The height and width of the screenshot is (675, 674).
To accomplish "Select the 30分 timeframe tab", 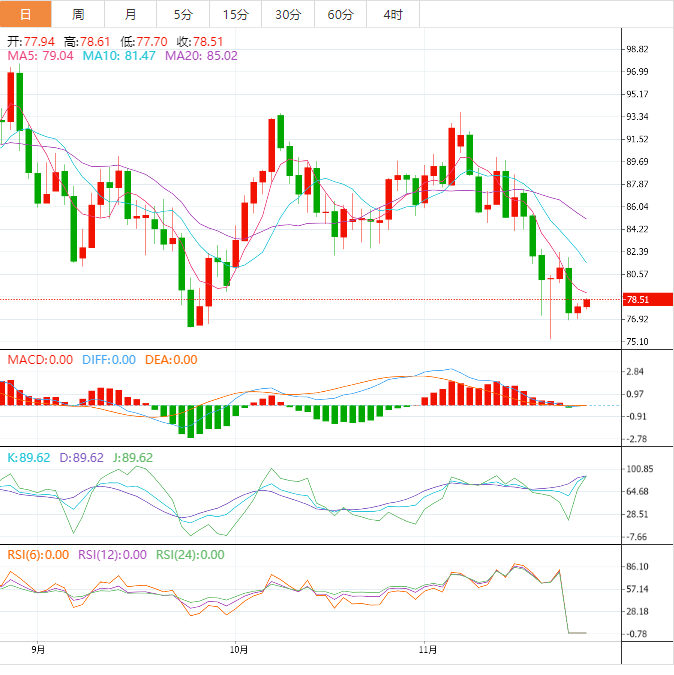I will (x=287, y=14).
